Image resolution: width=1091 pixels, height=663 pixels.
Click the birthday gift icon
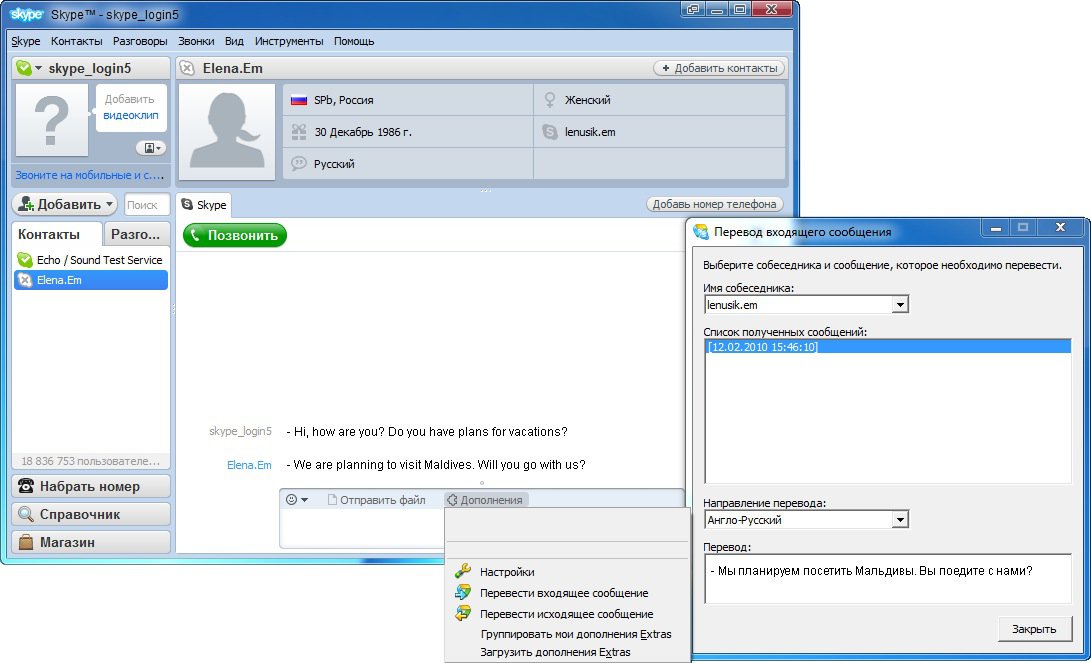pyautogui.click(x=298, y=131)
